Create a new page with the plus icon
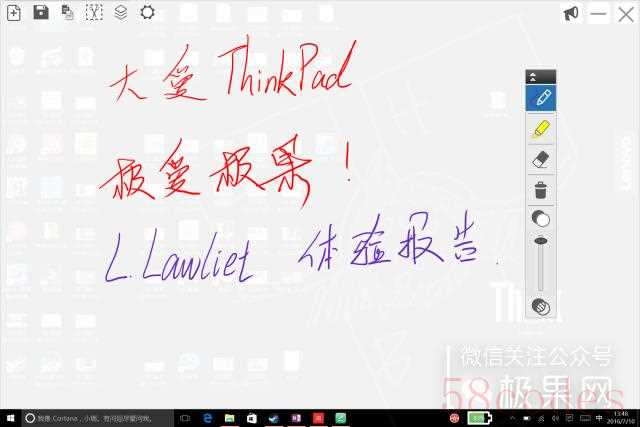The image size is (640, 427). tap(14, 12)
